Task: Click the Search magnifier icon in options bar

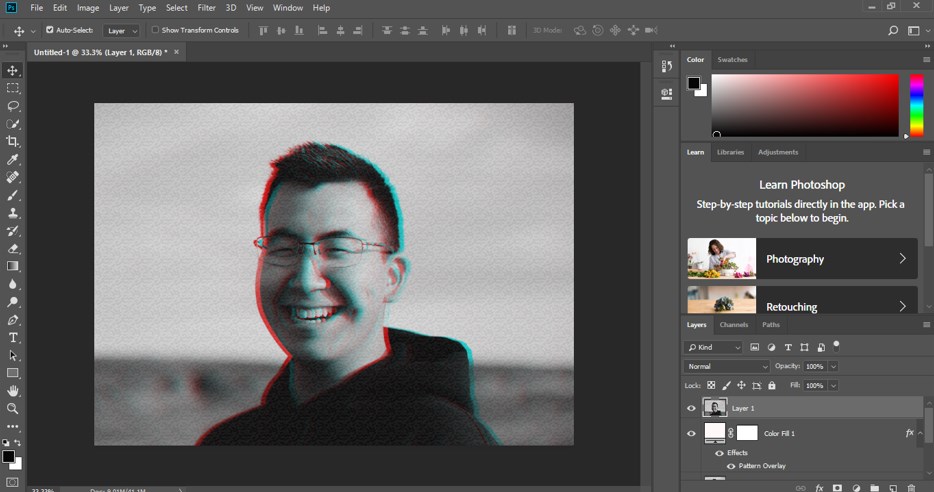Action: pyautogui.click(x=893, y=30)
